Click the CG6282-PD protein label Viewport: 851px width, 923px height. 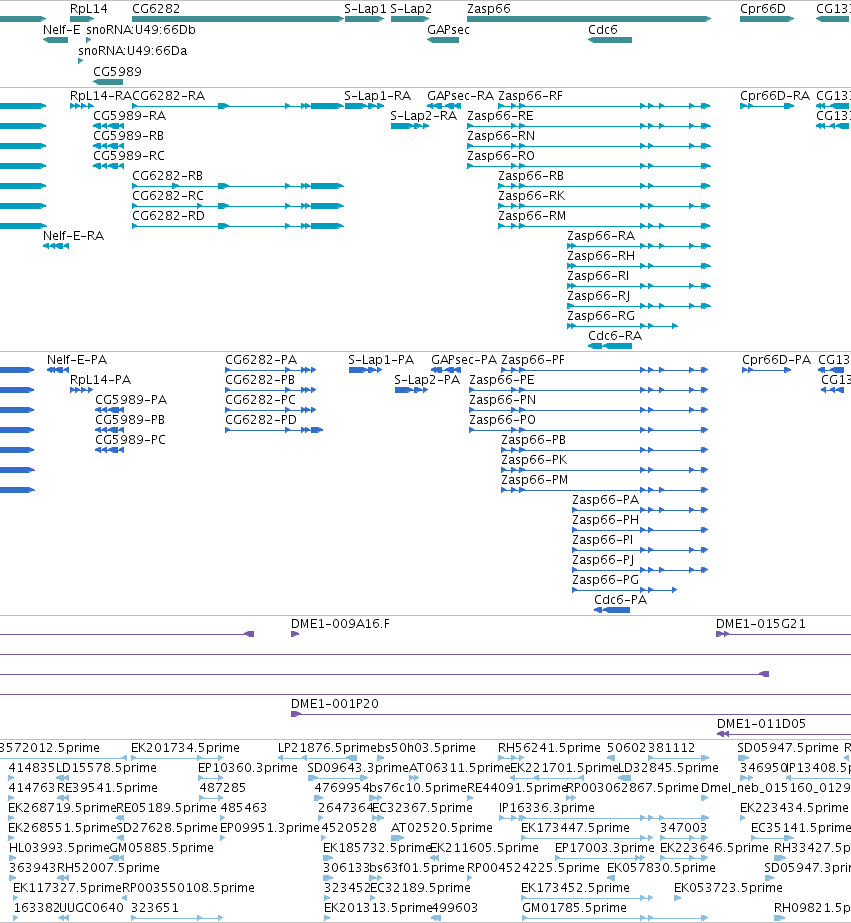(261, 420)
